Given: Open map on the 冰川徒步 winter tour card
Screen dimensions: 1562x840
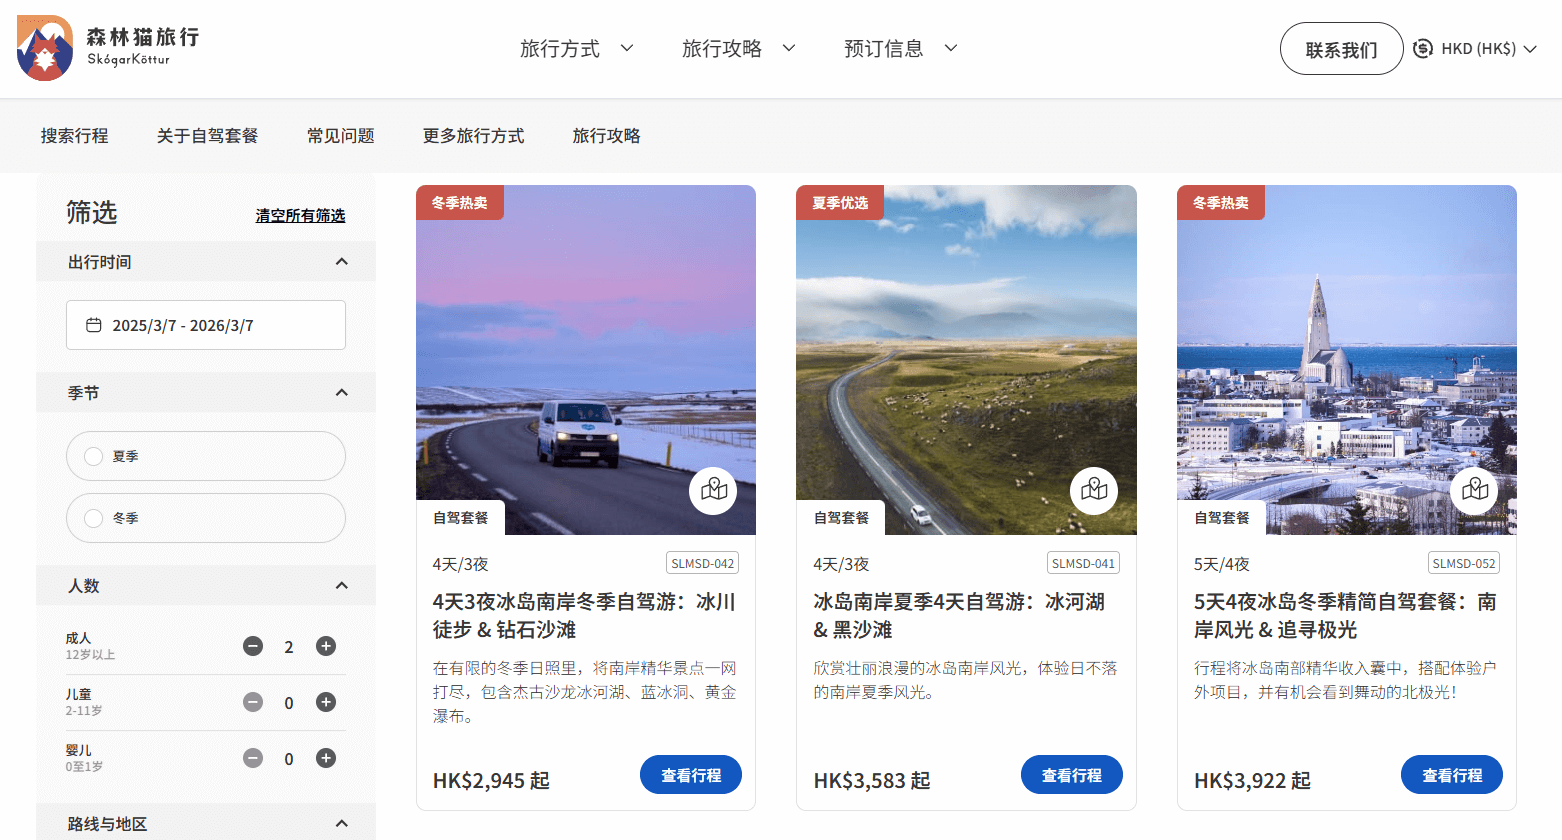Looking at the screenshot, I should (713, 490).
